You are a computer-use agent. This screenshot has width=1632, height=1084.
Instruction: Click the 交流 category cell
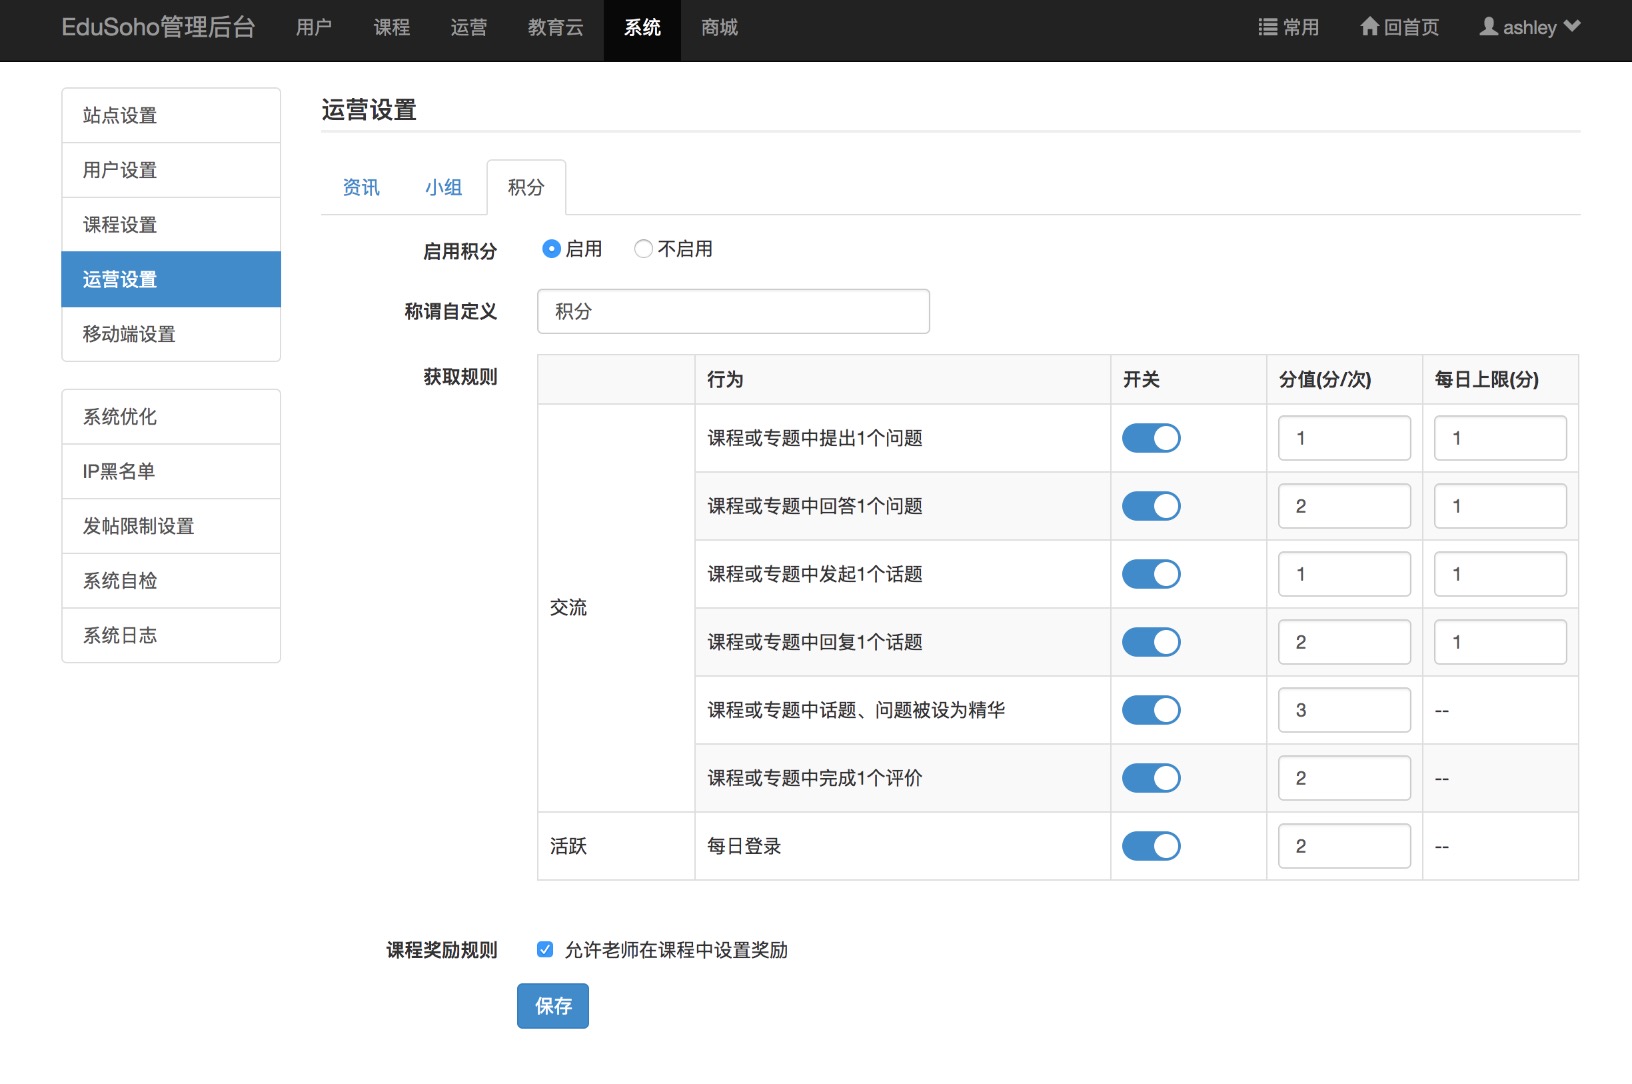click(x=616, y=608)
